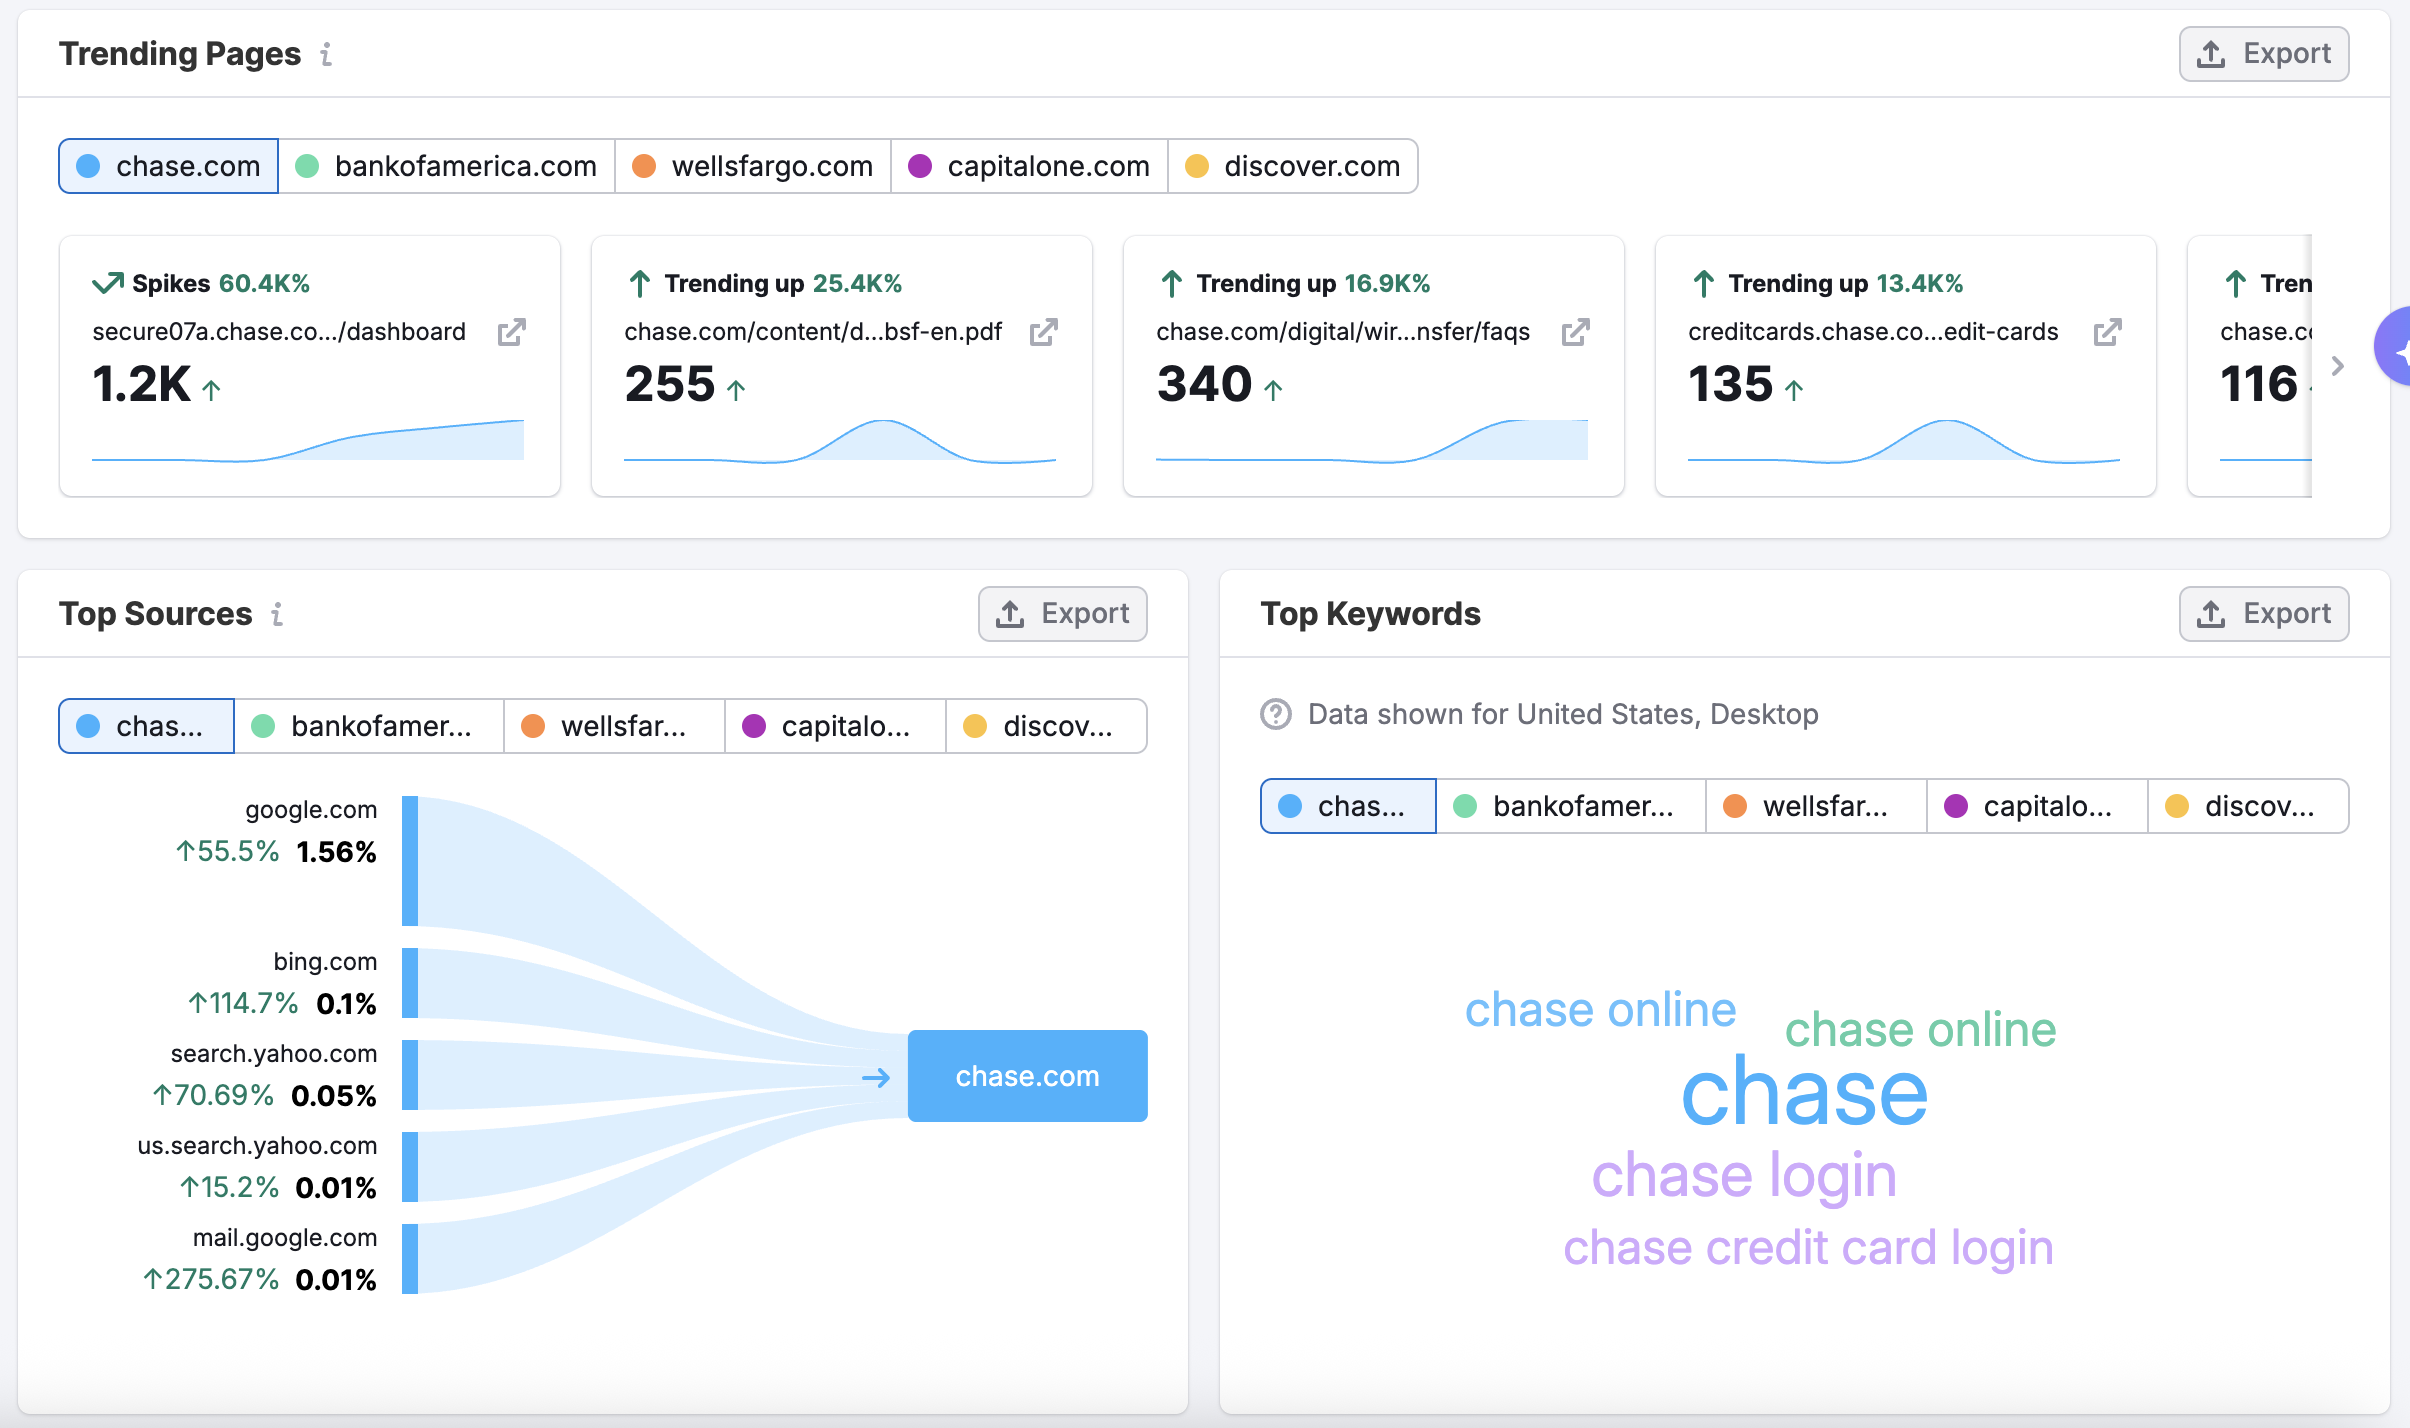Switch Top Sources to capitalone tab
Image resolution: width=2410 pixels, height=1428 pixels.
(x=834, y=726)
